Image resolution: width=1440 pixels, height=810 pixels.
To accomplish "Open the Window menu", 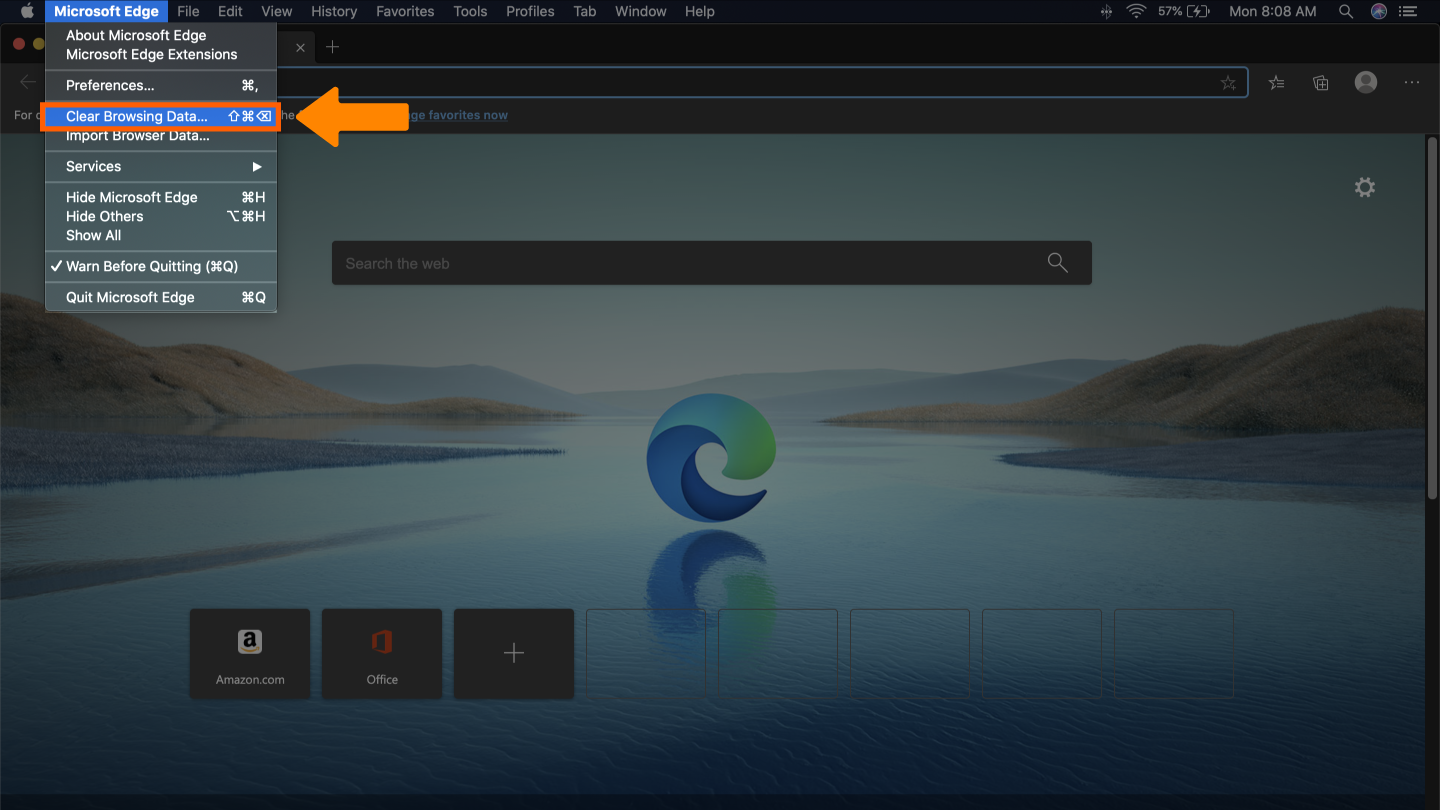I will click(x=641, y=11).
